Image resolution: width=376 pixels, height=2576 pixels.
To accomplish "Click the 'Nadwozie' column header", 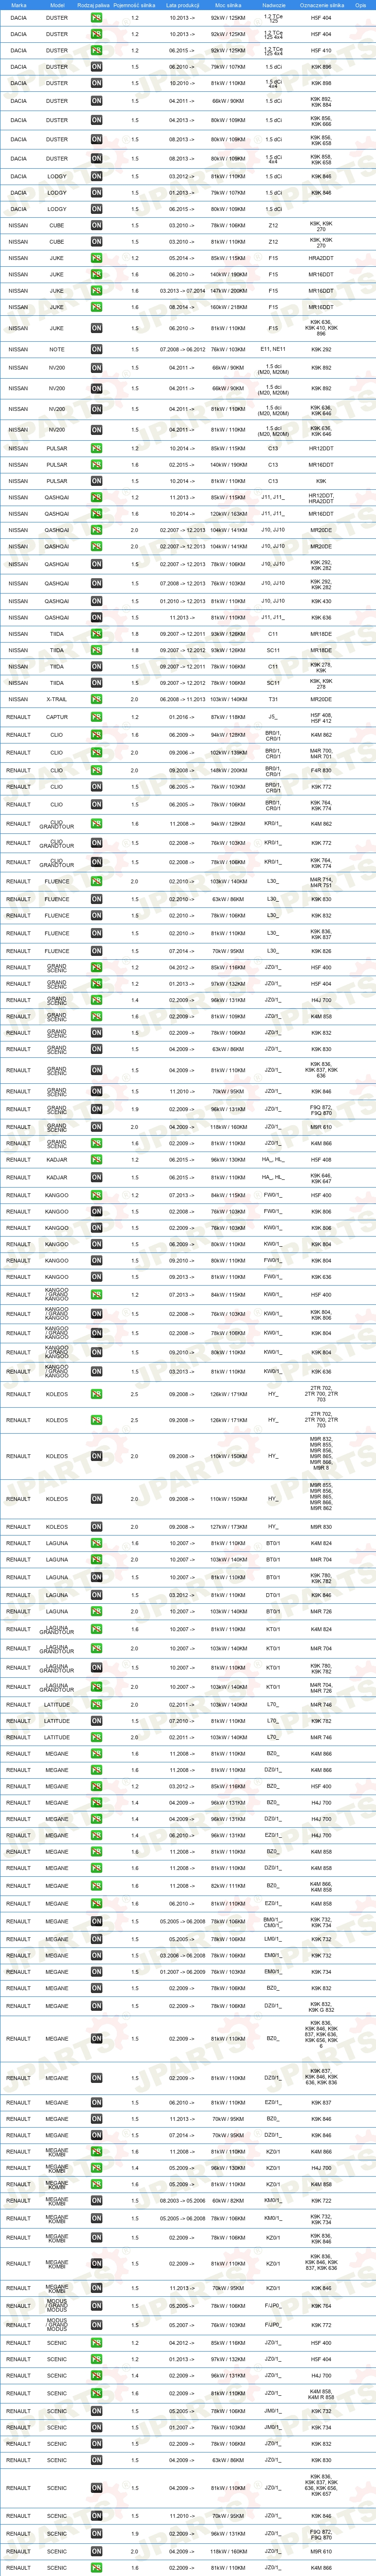I will pos(273,5).
